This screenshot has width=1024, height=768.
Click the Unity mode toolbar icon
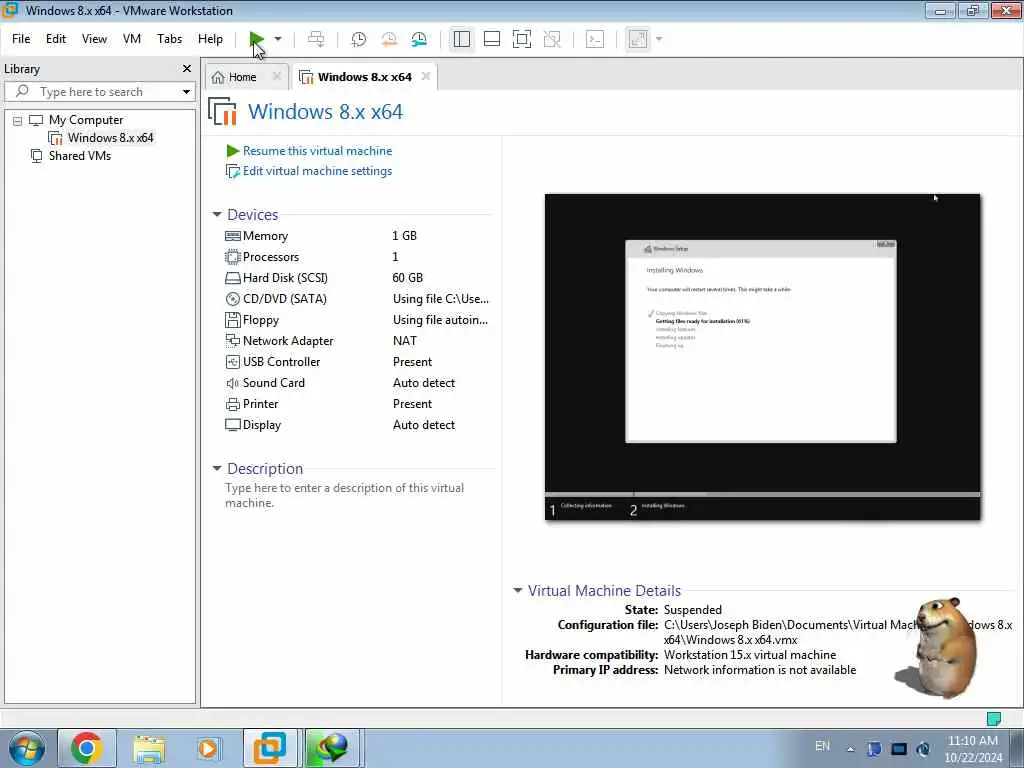pyautogui.click(x=552, y=39)
